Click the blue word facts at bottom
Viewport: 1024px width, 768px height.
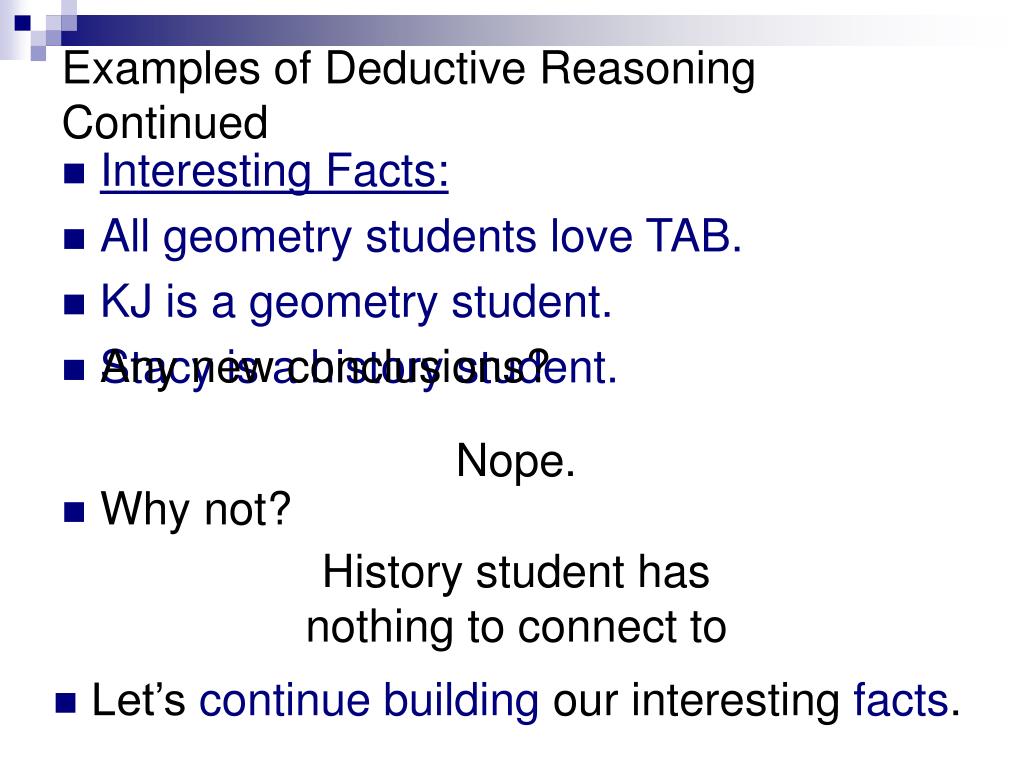pos(901,700)
